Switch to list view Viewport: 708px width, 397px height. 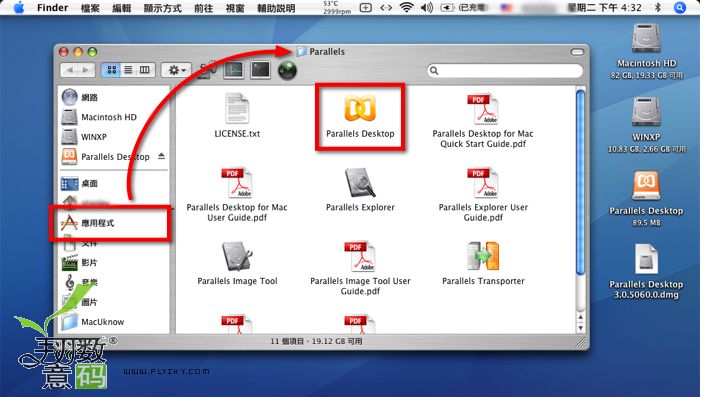click(128, 70)
